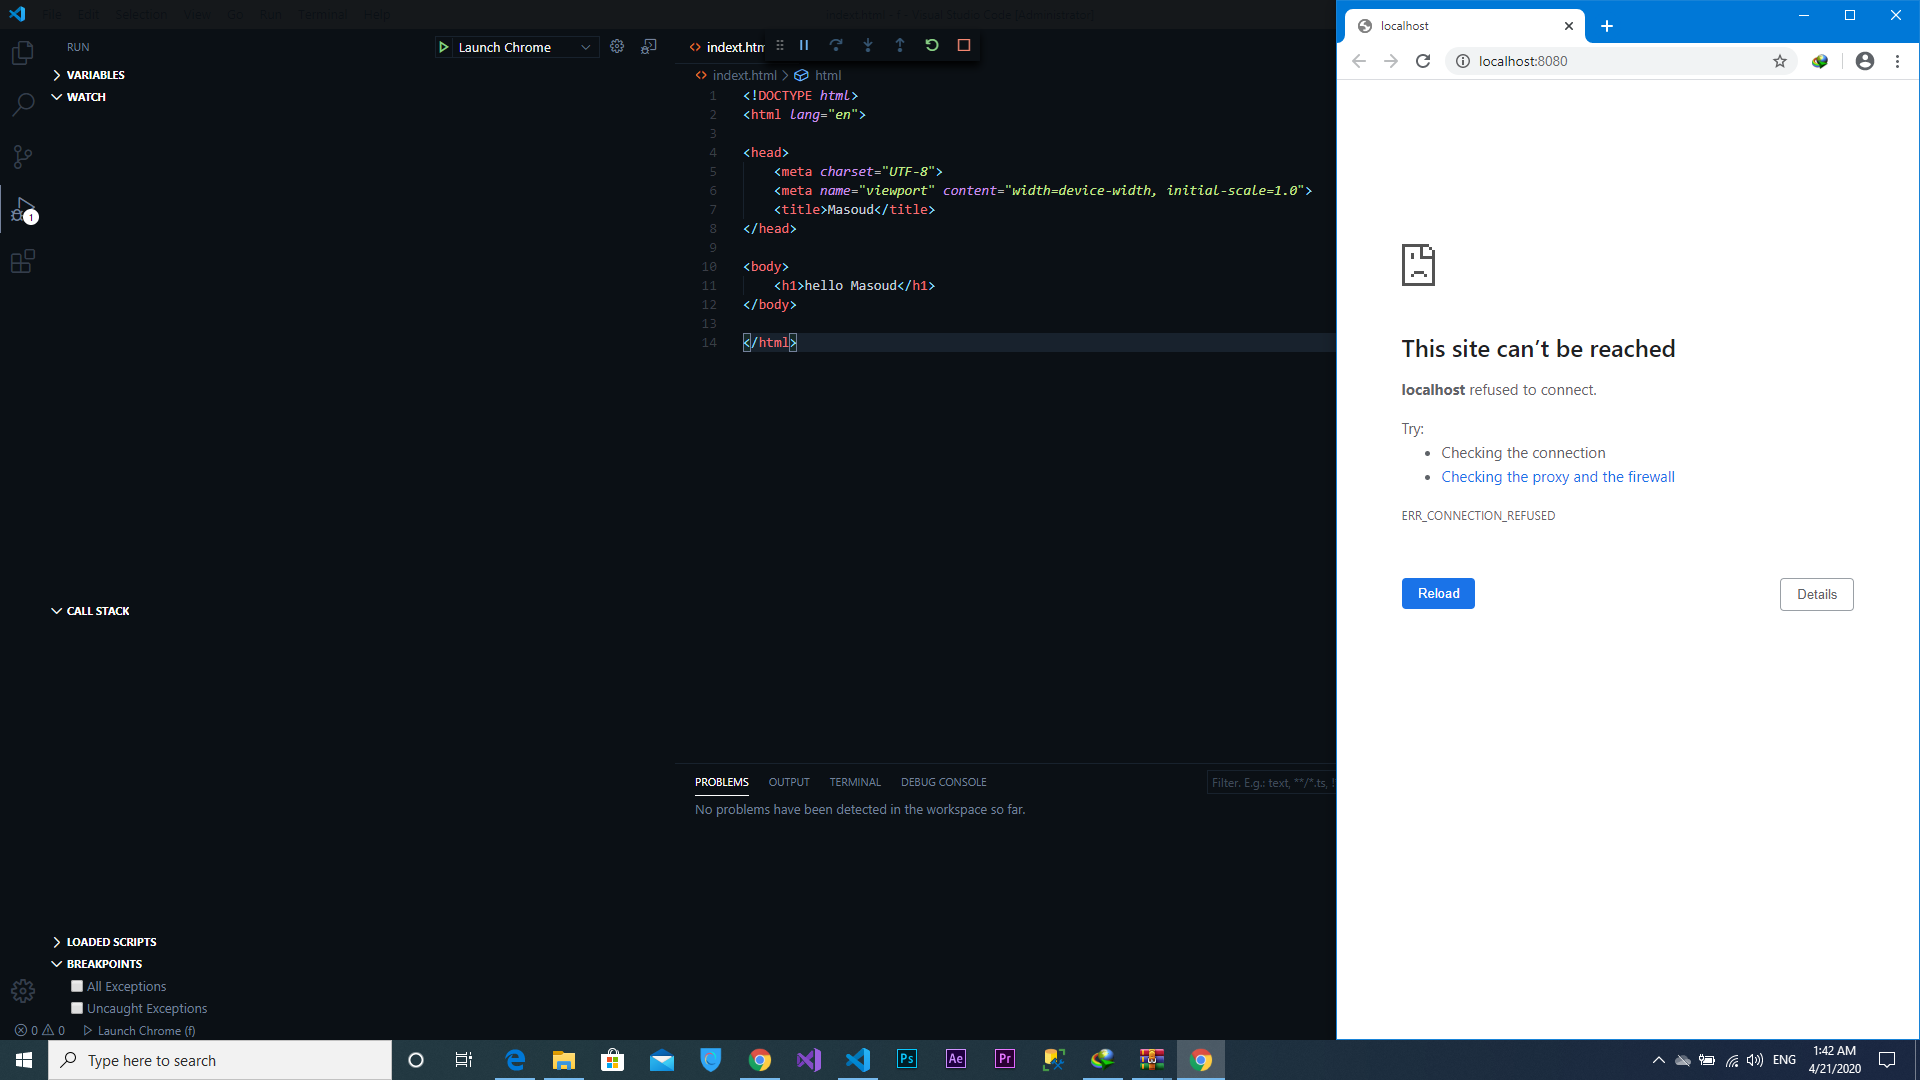This screenshot has width=1920, height=1080.
Task: Reload the Chrome page via toolbar icon
Action: 1423,61
